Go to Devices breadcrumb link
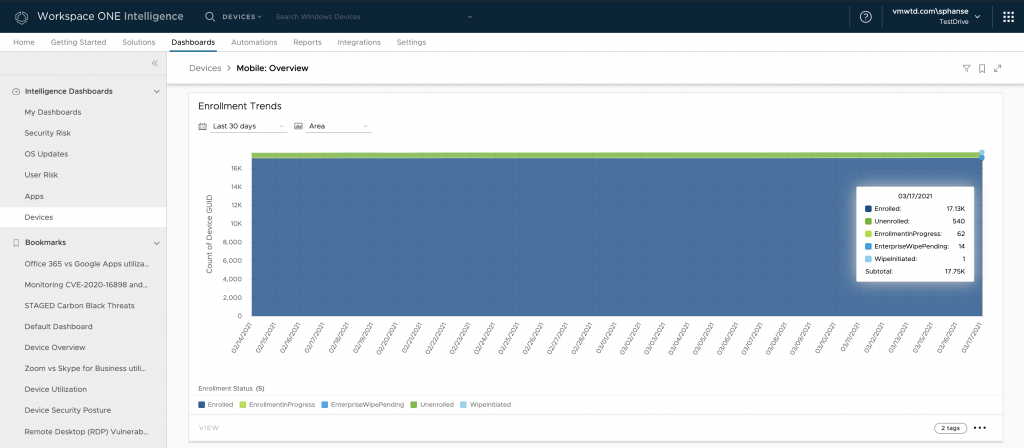The width and height of the screenshot is (1024, 448). [x=205, y=68]
